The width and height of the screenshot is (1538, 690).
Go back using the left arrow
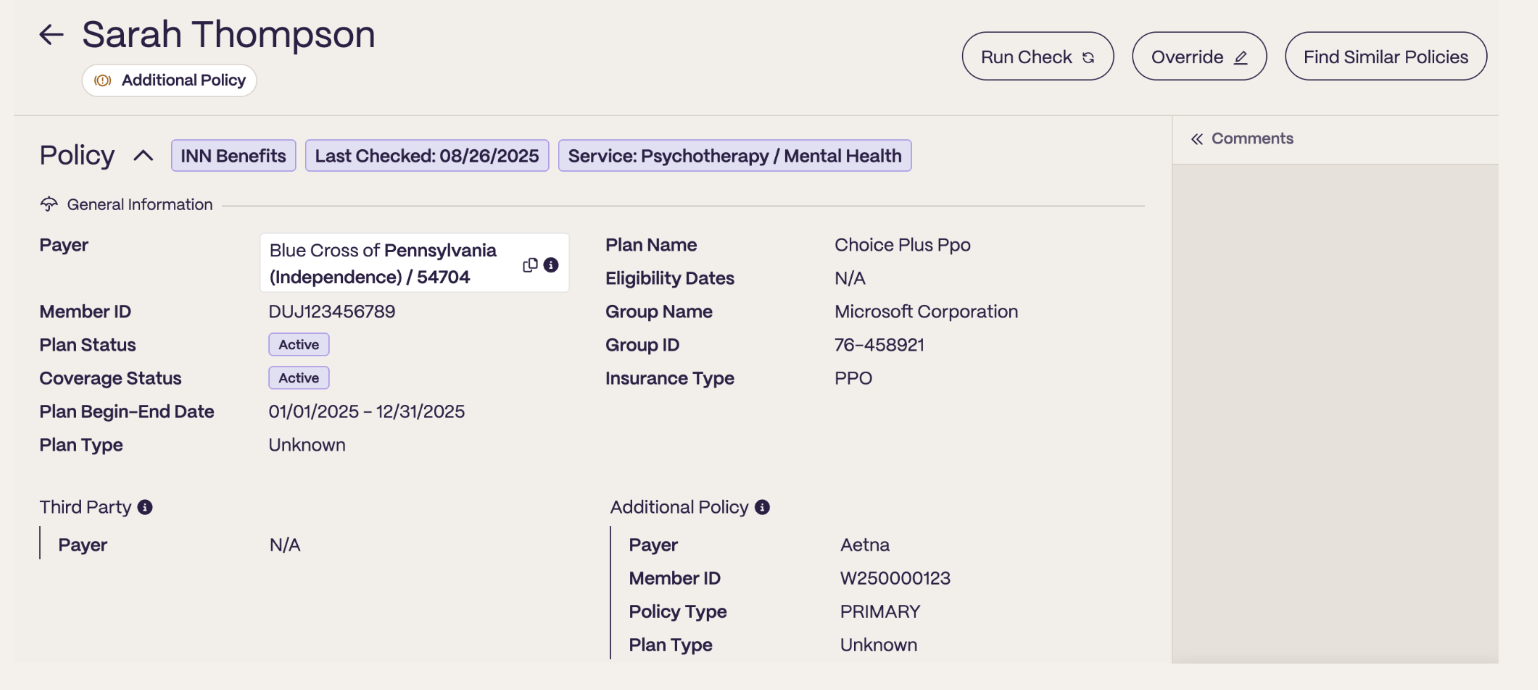(51, 35)
